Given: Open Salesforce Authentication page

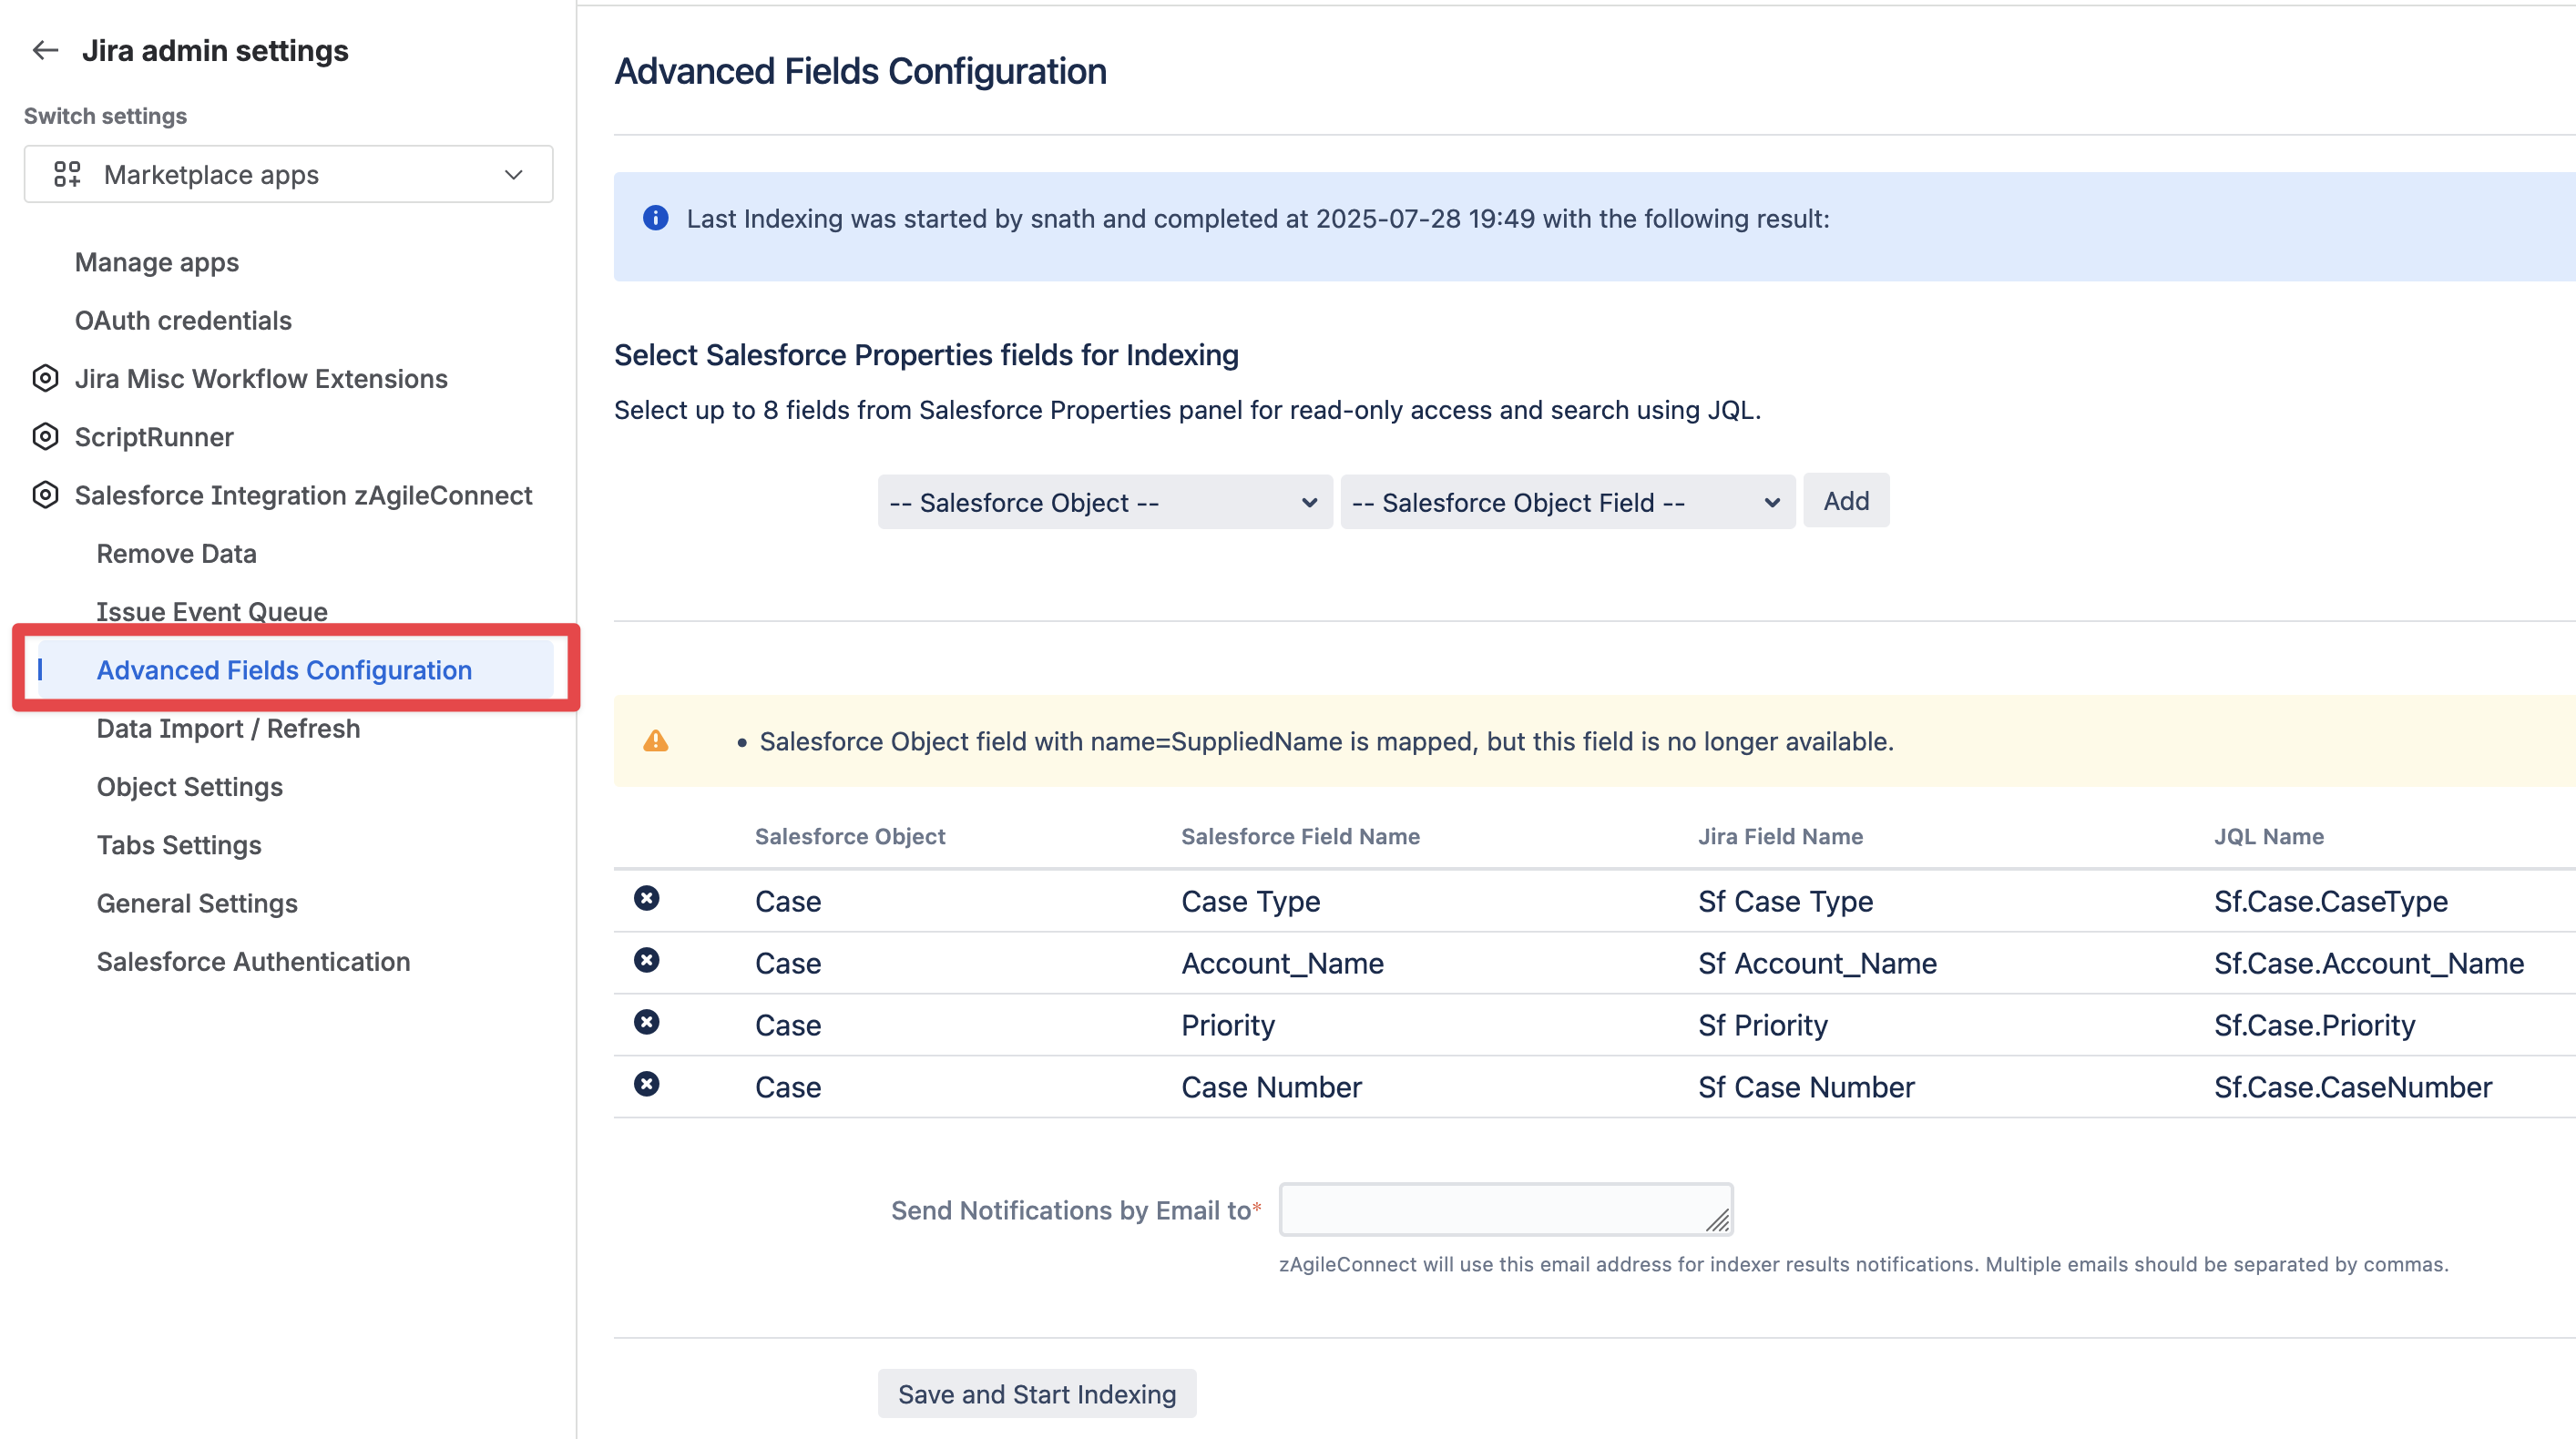Looking at the screenshot, I should pos(253,961).
